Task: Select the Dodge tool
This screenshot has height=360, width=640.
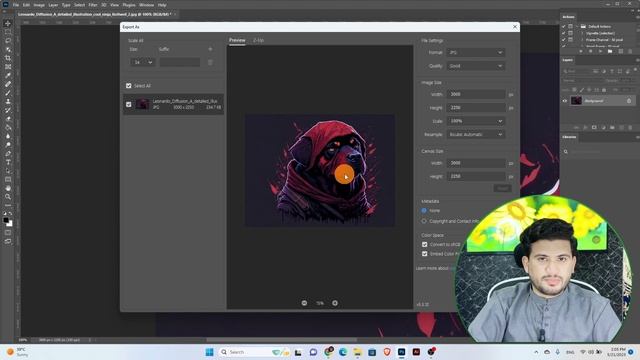Action: [x=8, y=145]
